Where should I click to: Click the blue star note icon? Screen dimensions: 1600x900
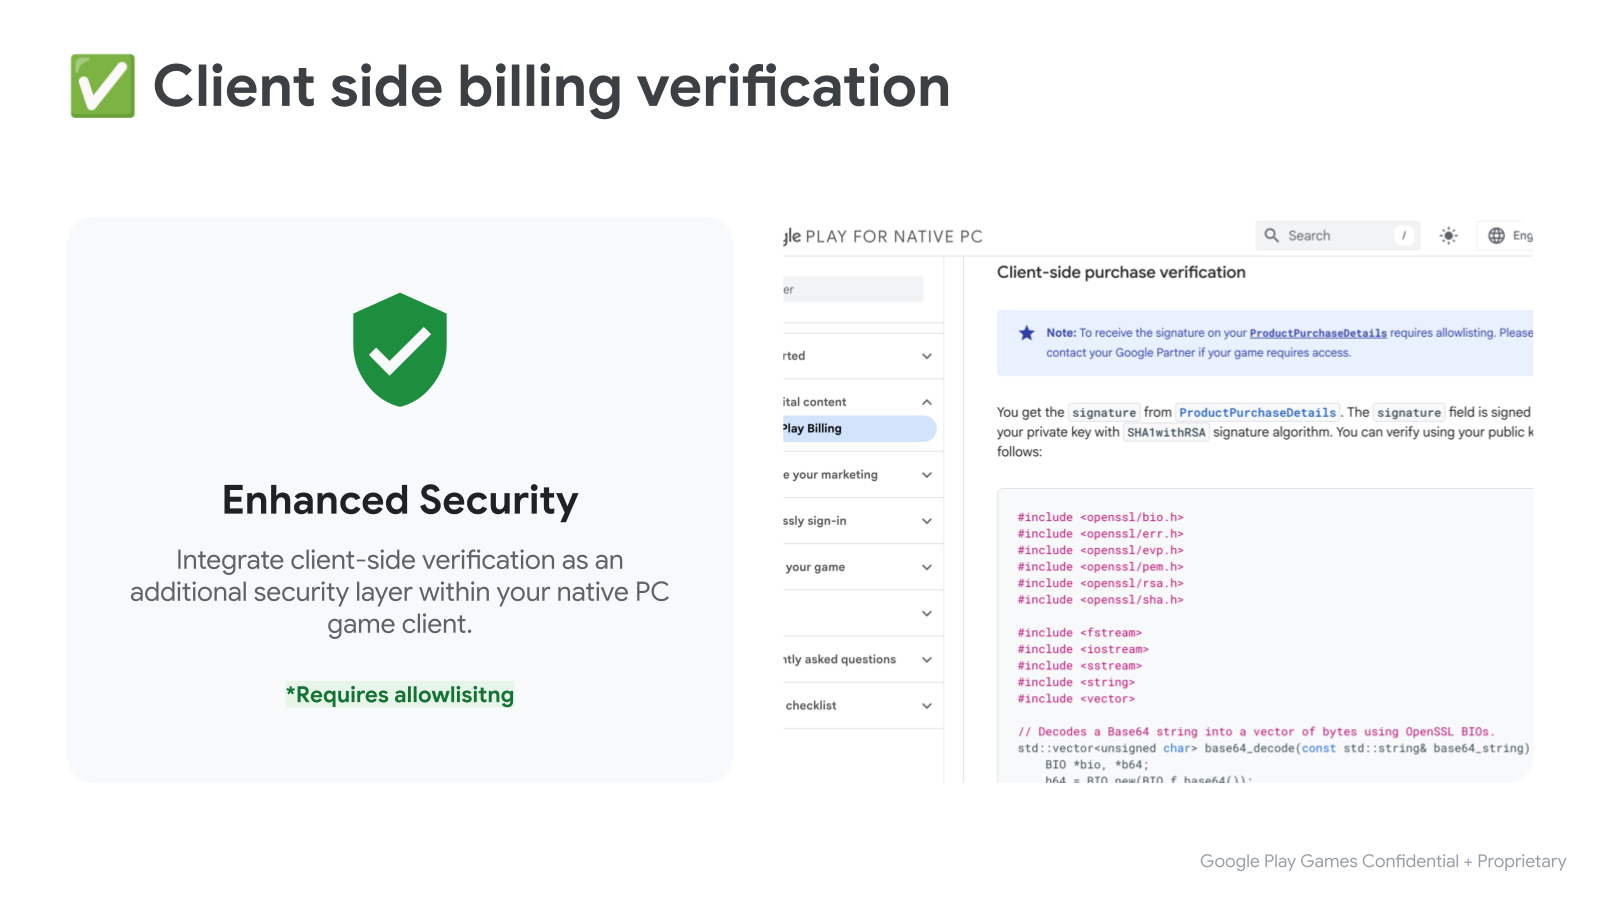click(x=1026, y=333)
